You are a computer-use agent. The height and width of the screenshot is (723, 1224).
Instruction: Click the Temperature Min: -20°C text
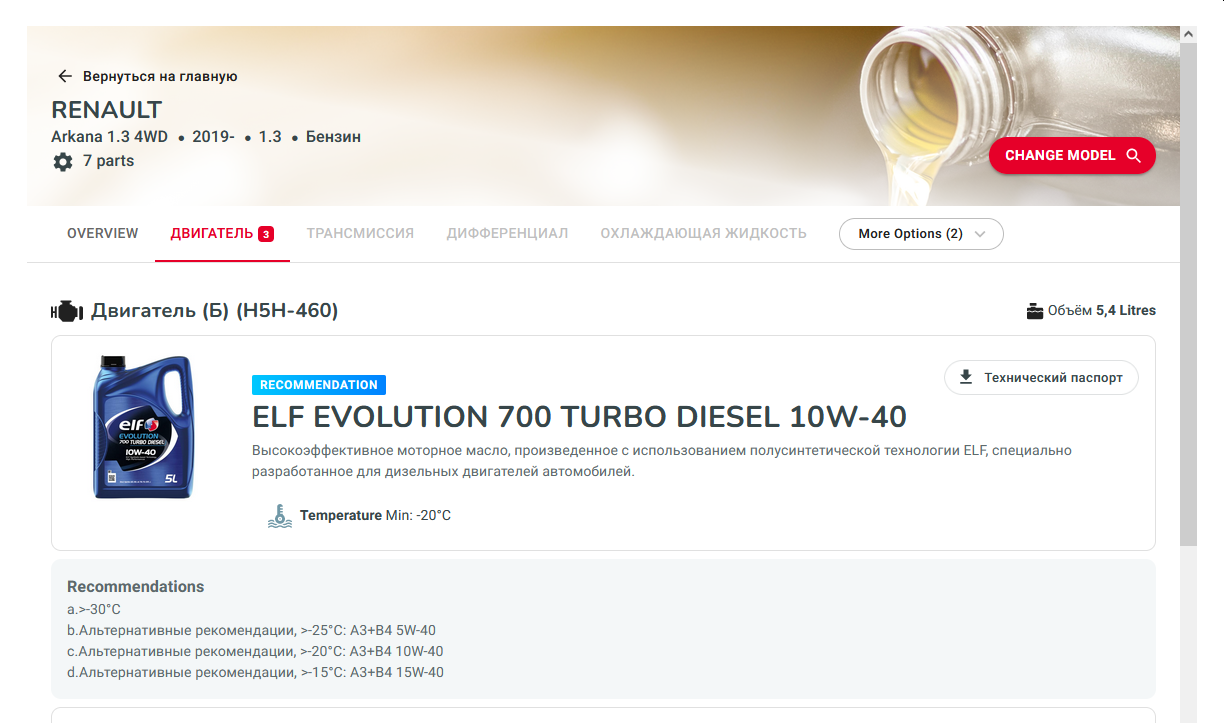point(375,516)
